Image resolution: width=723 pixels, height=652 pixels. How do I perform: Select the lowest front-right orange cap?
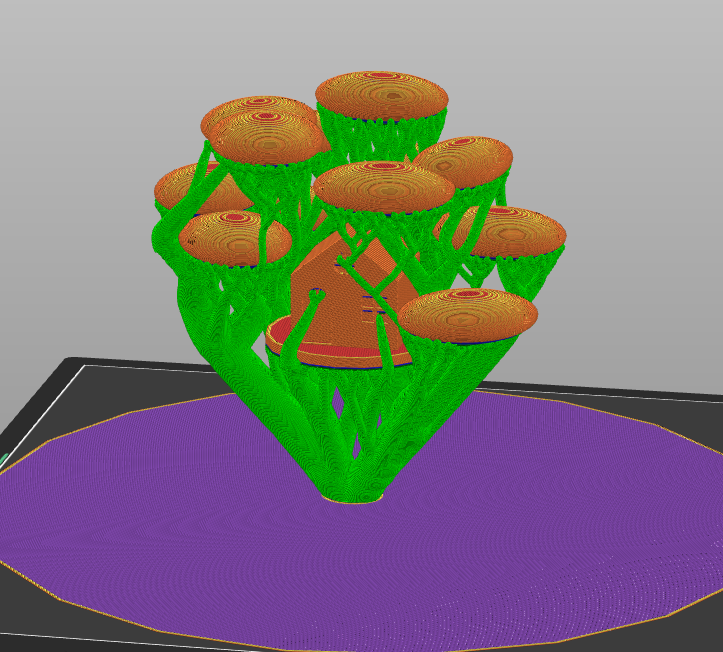pyautogui.click(x=468, y=314)
